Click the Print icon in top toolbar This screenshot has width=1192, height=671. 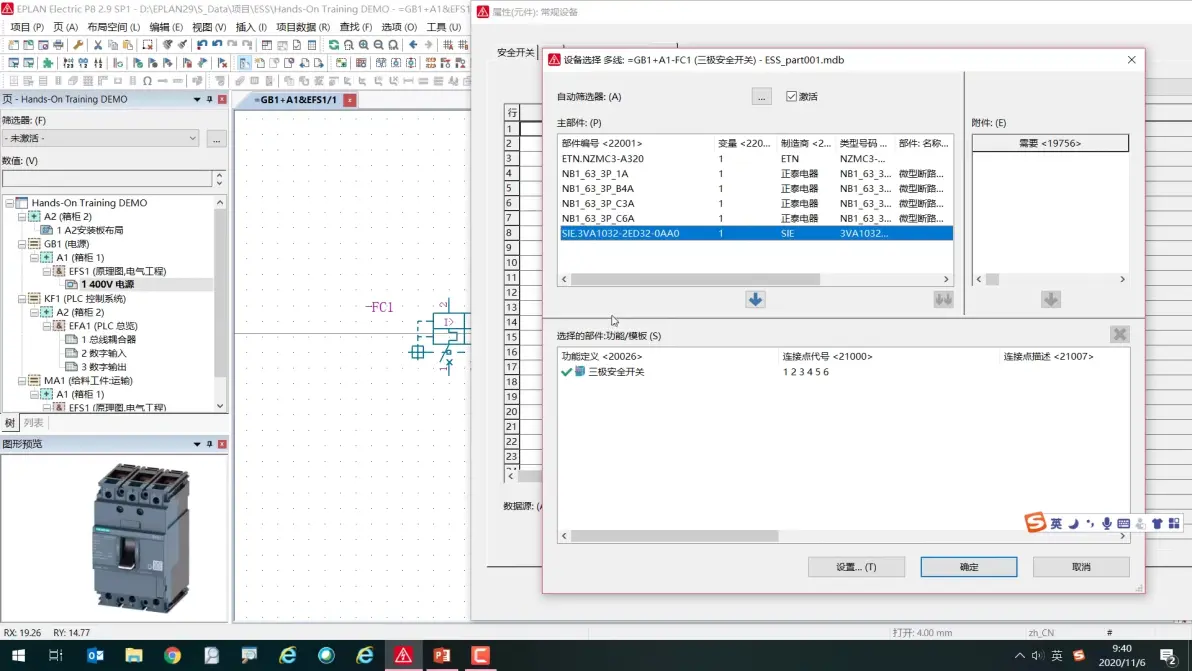(58, 45)
